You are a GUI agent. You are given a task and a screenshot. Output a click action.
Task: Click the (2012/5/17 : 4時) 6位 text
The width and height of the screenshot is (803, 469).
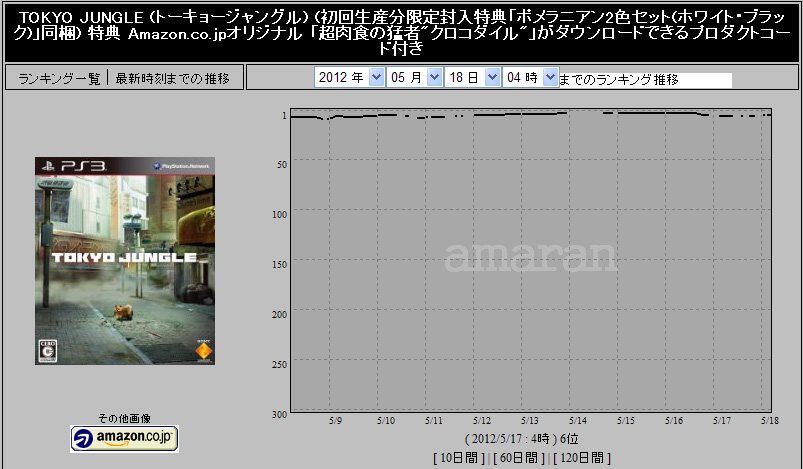(521, 439)
